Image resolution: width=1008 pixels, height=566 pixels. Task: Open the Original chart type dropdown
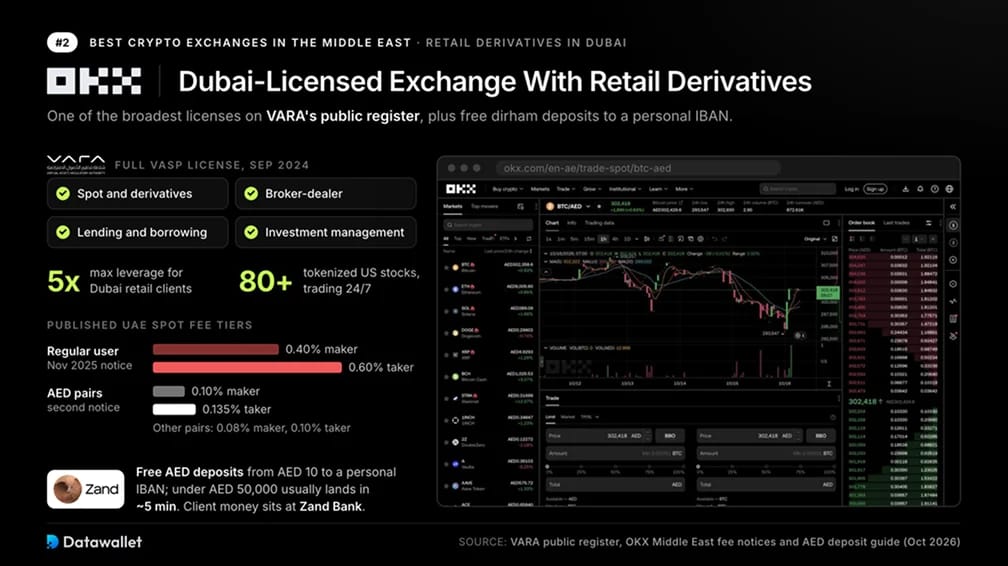click(815, 239)
